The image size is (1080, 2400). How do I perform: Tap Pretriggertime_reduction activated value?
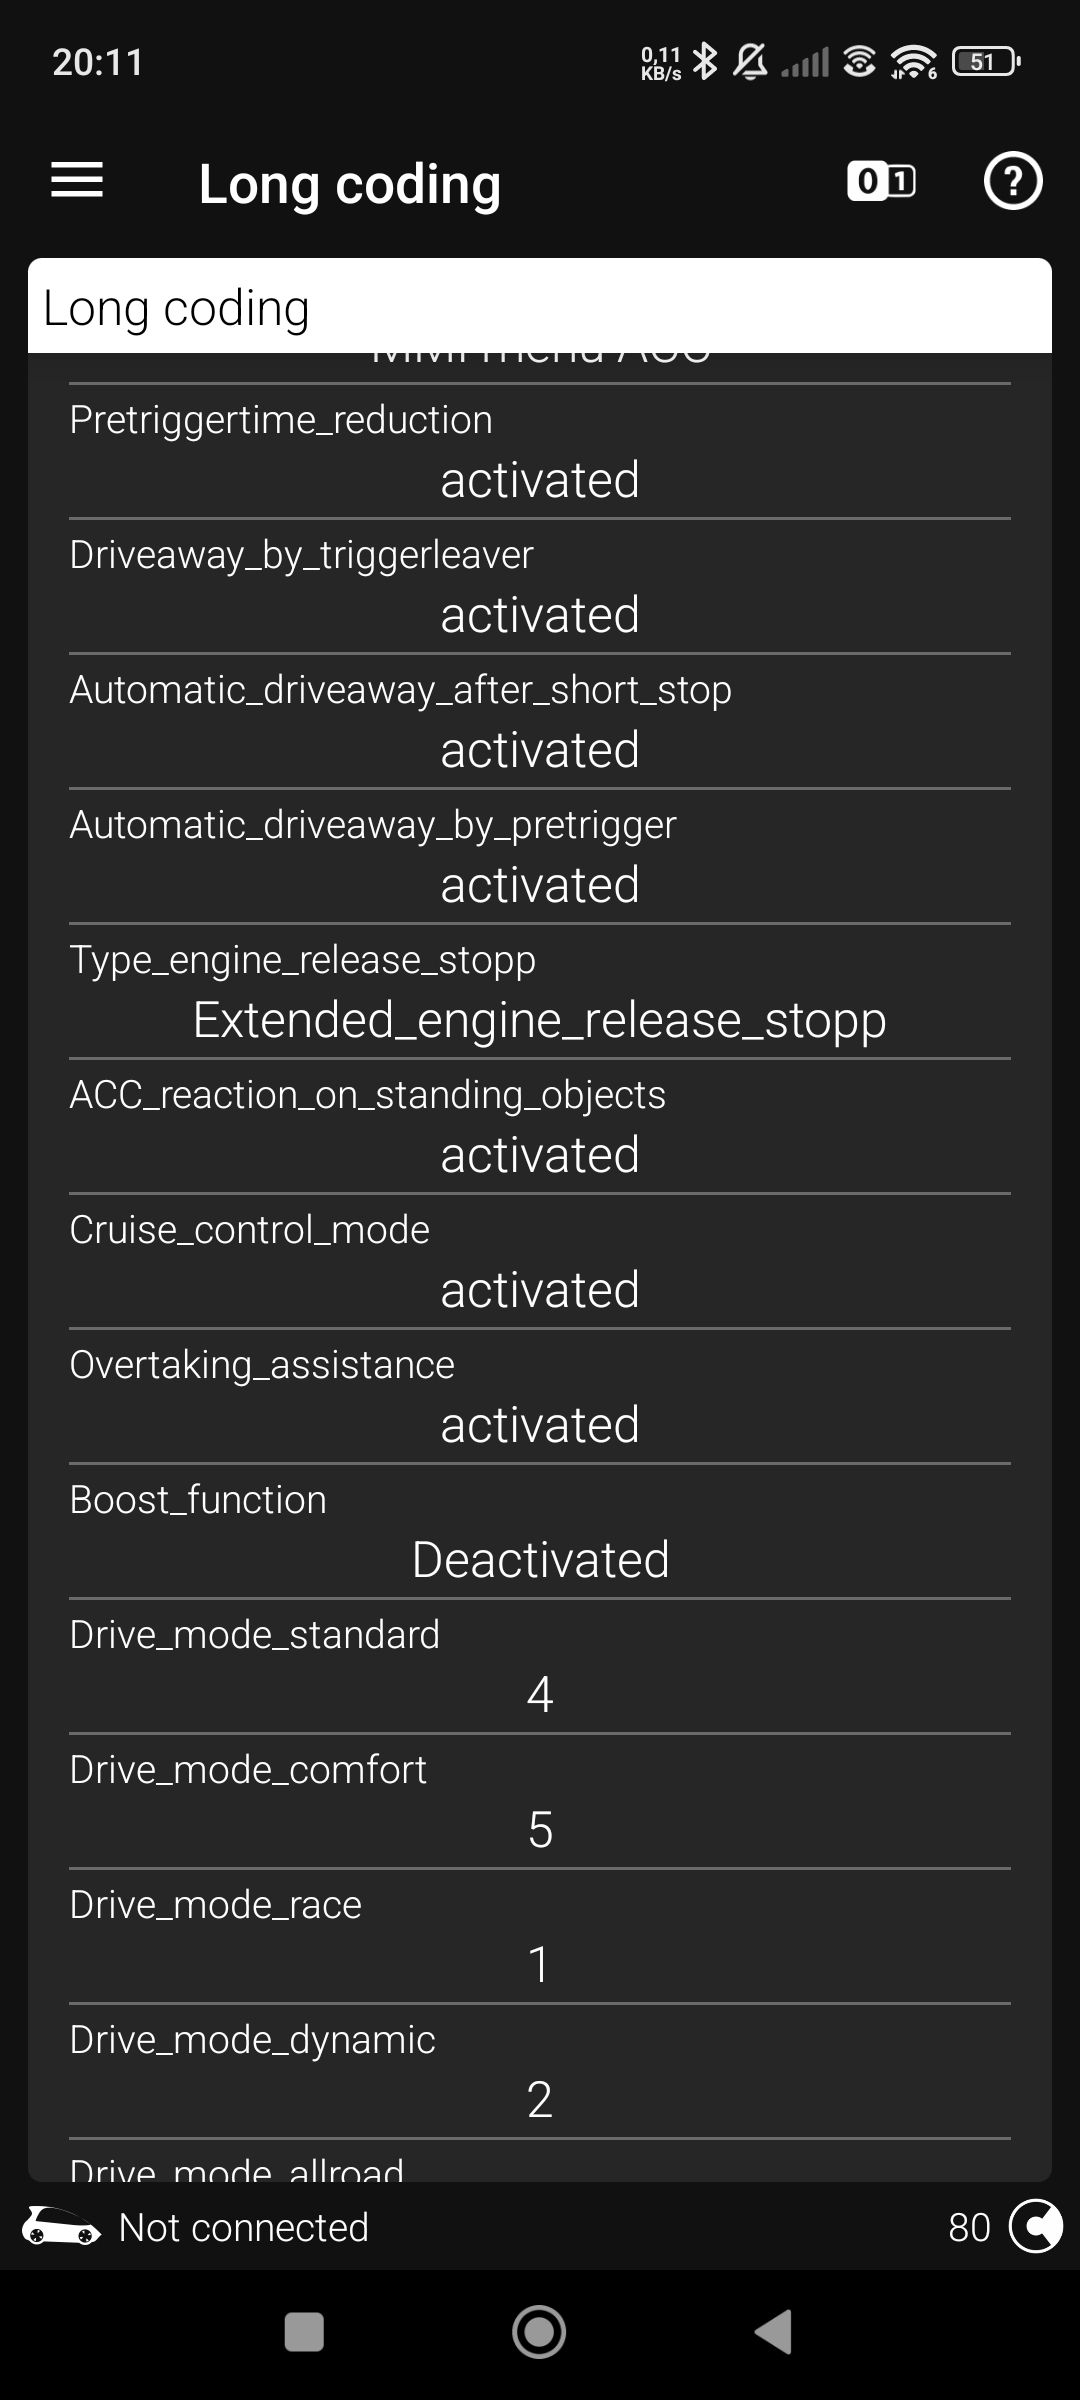540,480
